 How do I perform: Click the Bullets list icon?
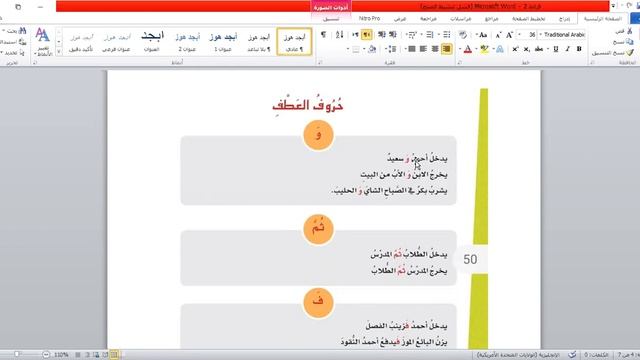point(447,35)
